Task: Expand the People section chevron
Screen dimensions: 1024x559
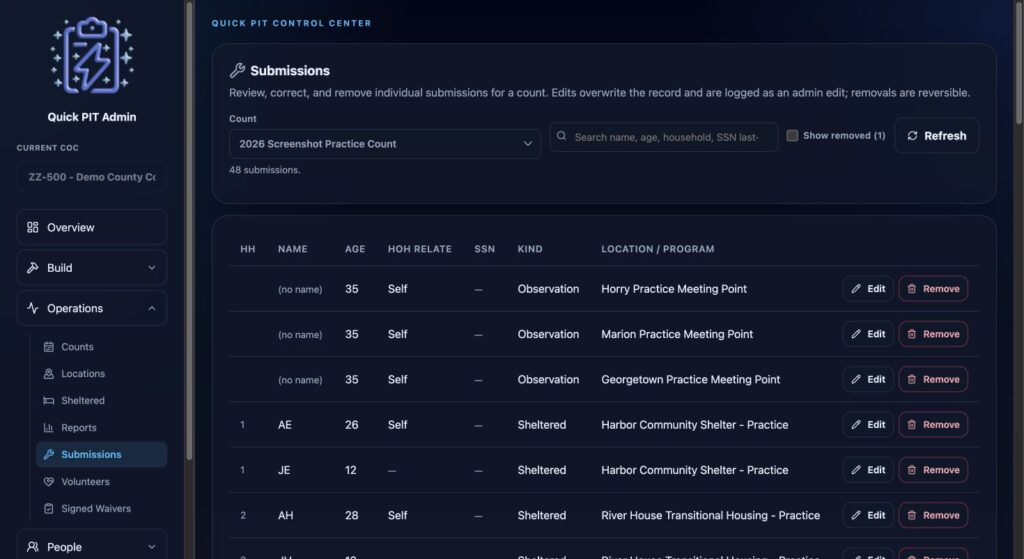Action: click(x=152, y=547)
